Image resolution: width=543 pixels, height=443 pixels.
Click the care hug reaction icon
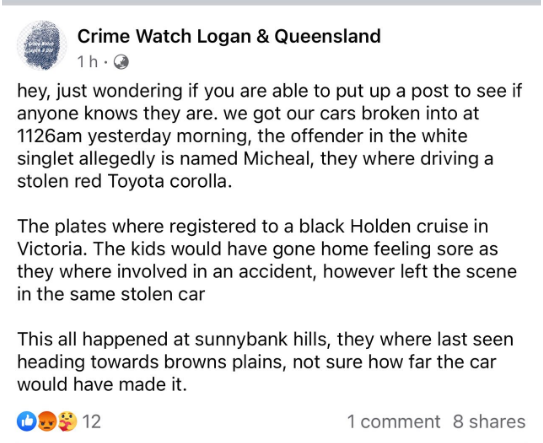pos(67,421)
